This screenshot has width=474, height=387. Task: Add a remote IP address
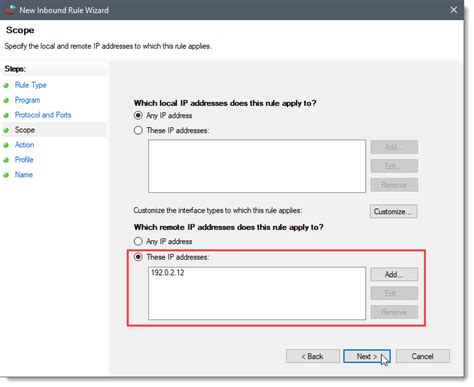394,274
